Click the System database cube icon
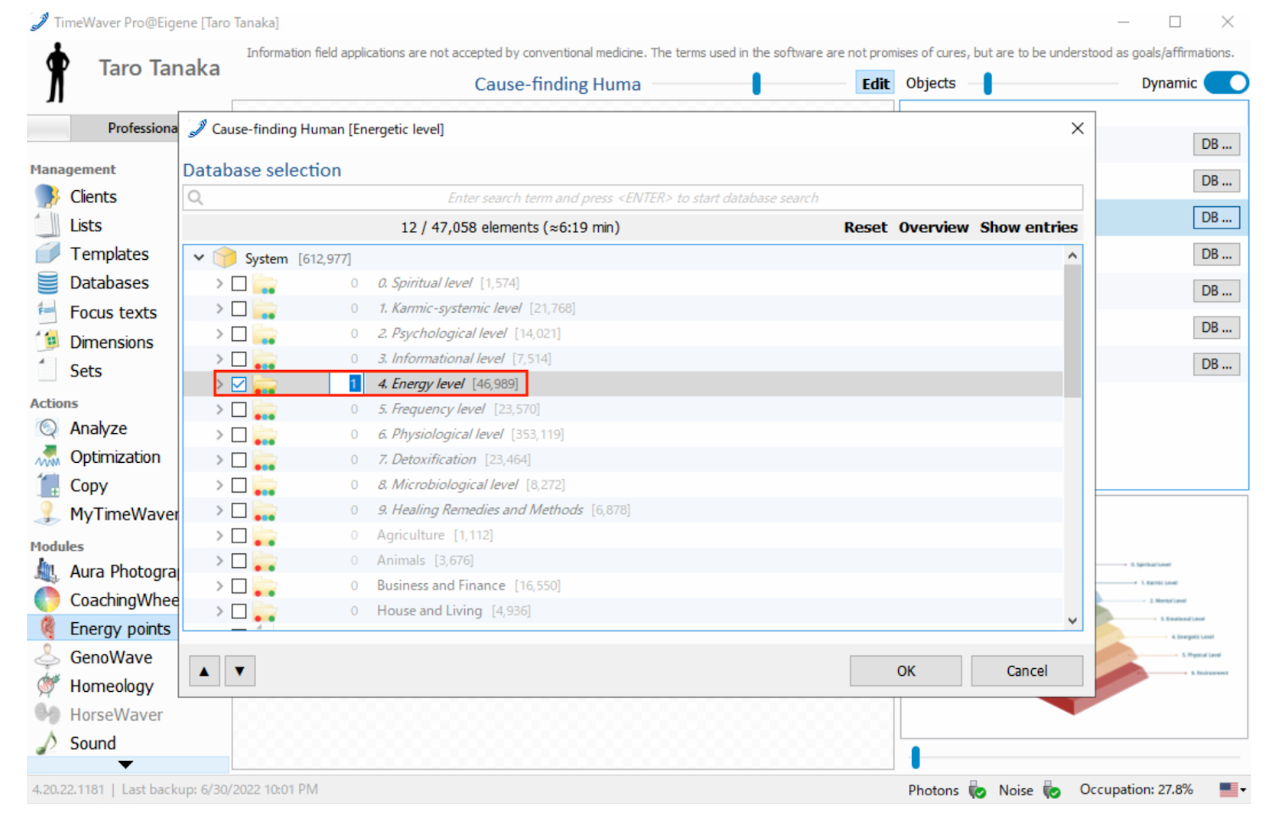This screenshot has width=1284, height=824. (x=225, y=258)
